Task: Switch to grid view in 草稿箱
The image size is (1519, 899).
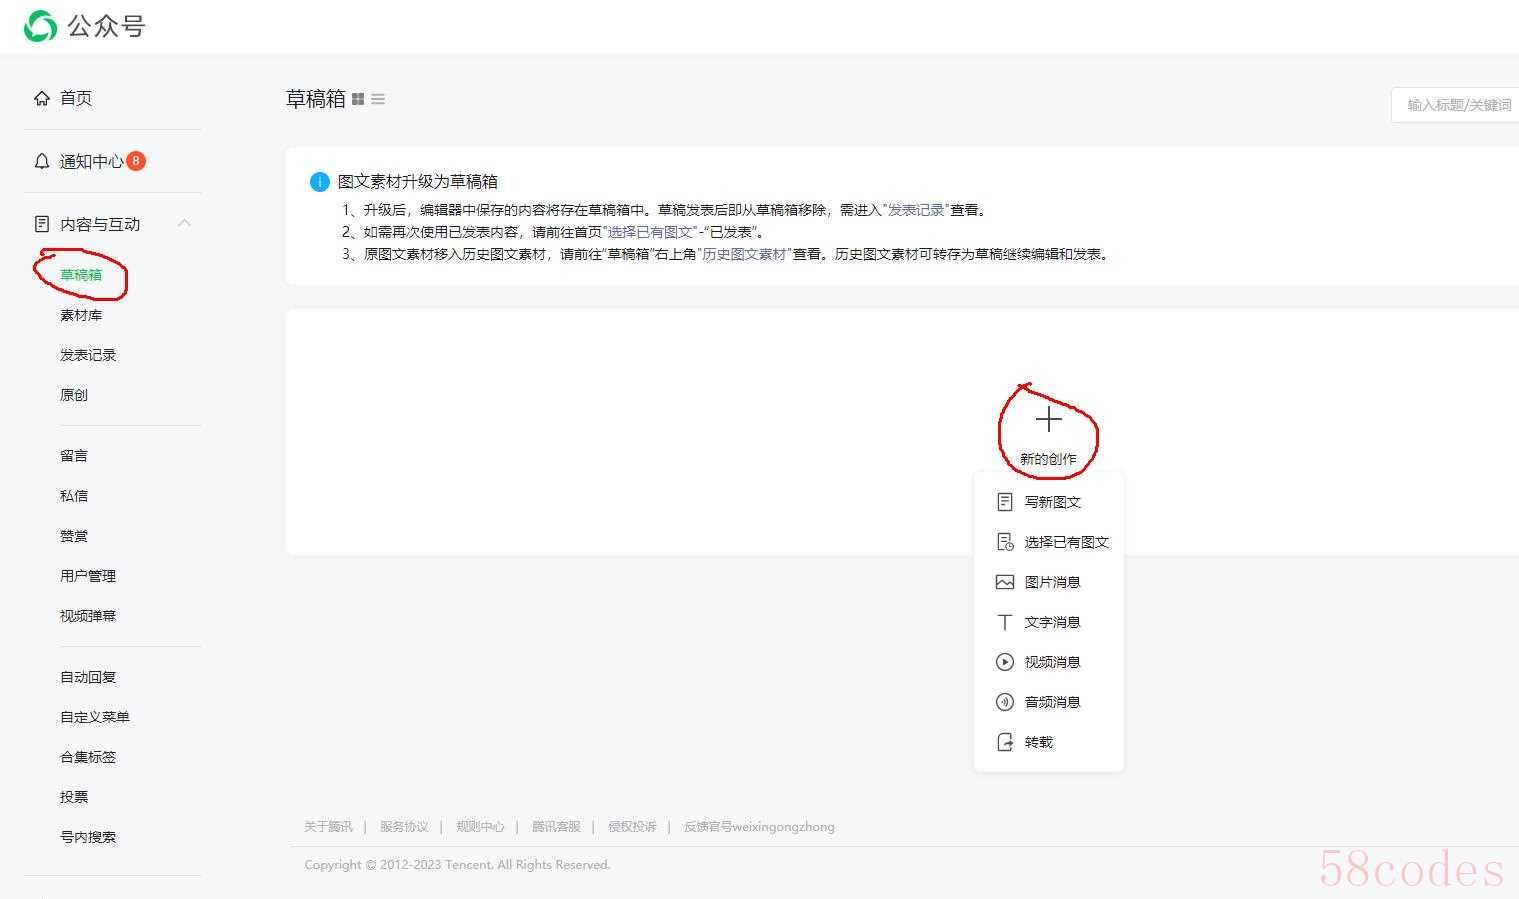Action: click(x=358, y=99)
